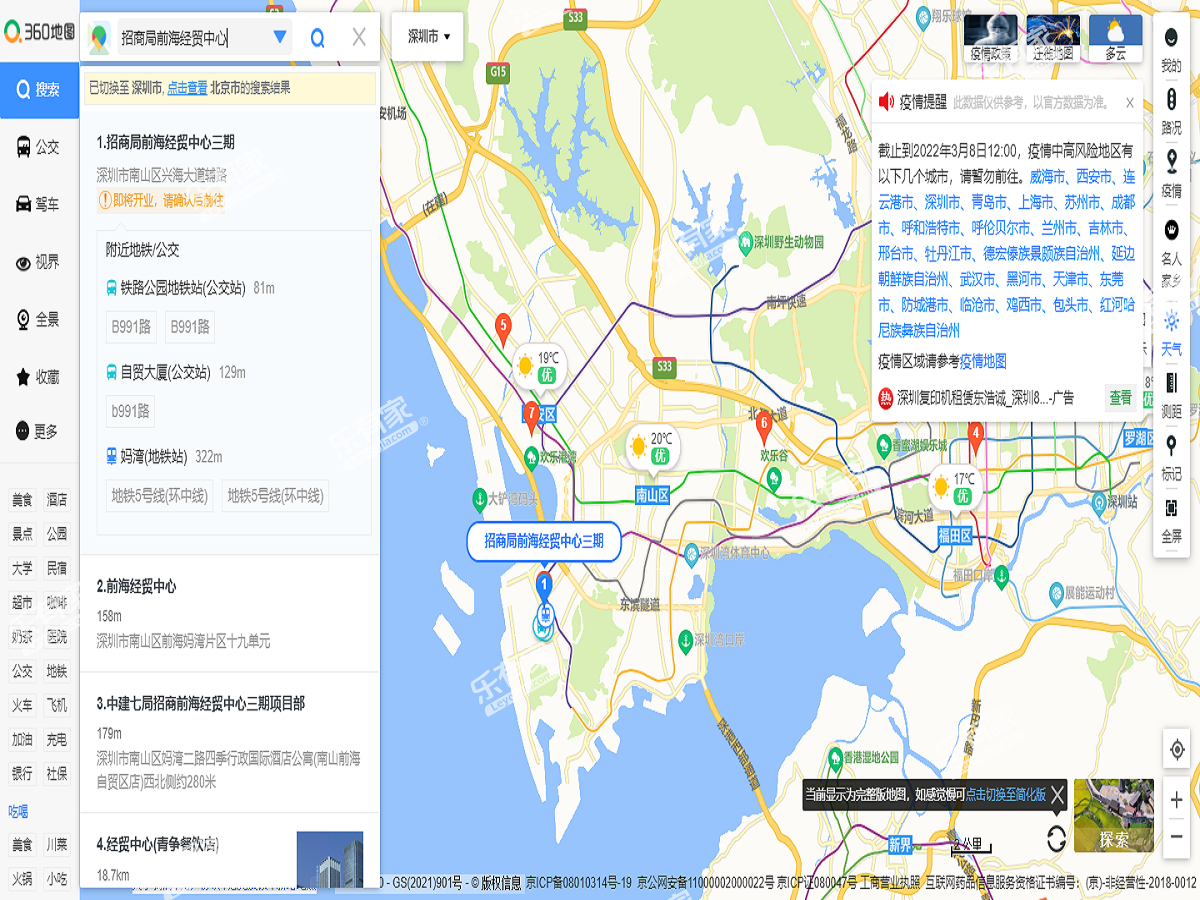This screenshot has width=1200, height=900.
Task: Click the 大学 quick category
Action: click(x=22, y=568)
